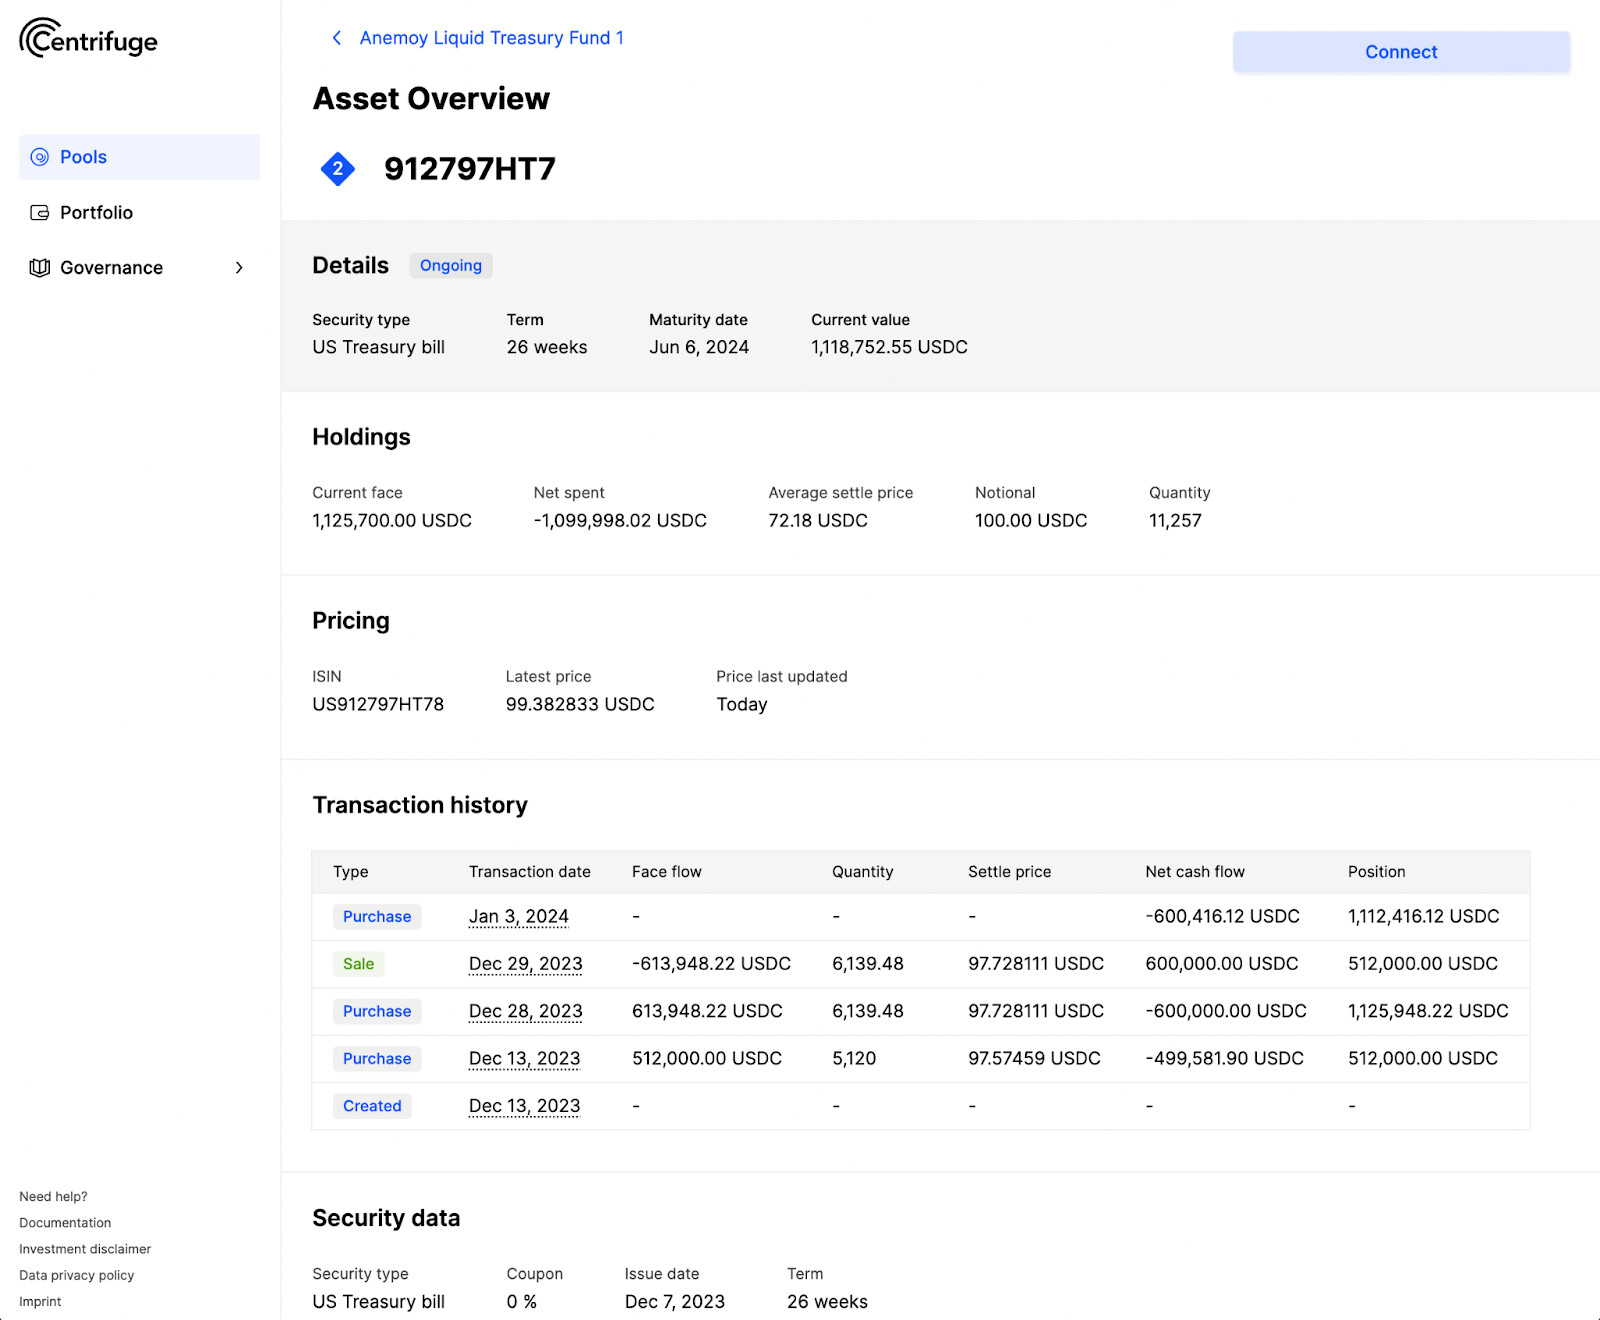The image size is (1600, 1320).
Task: Expand the Governance menu chevron
Action: click(239, 268)
